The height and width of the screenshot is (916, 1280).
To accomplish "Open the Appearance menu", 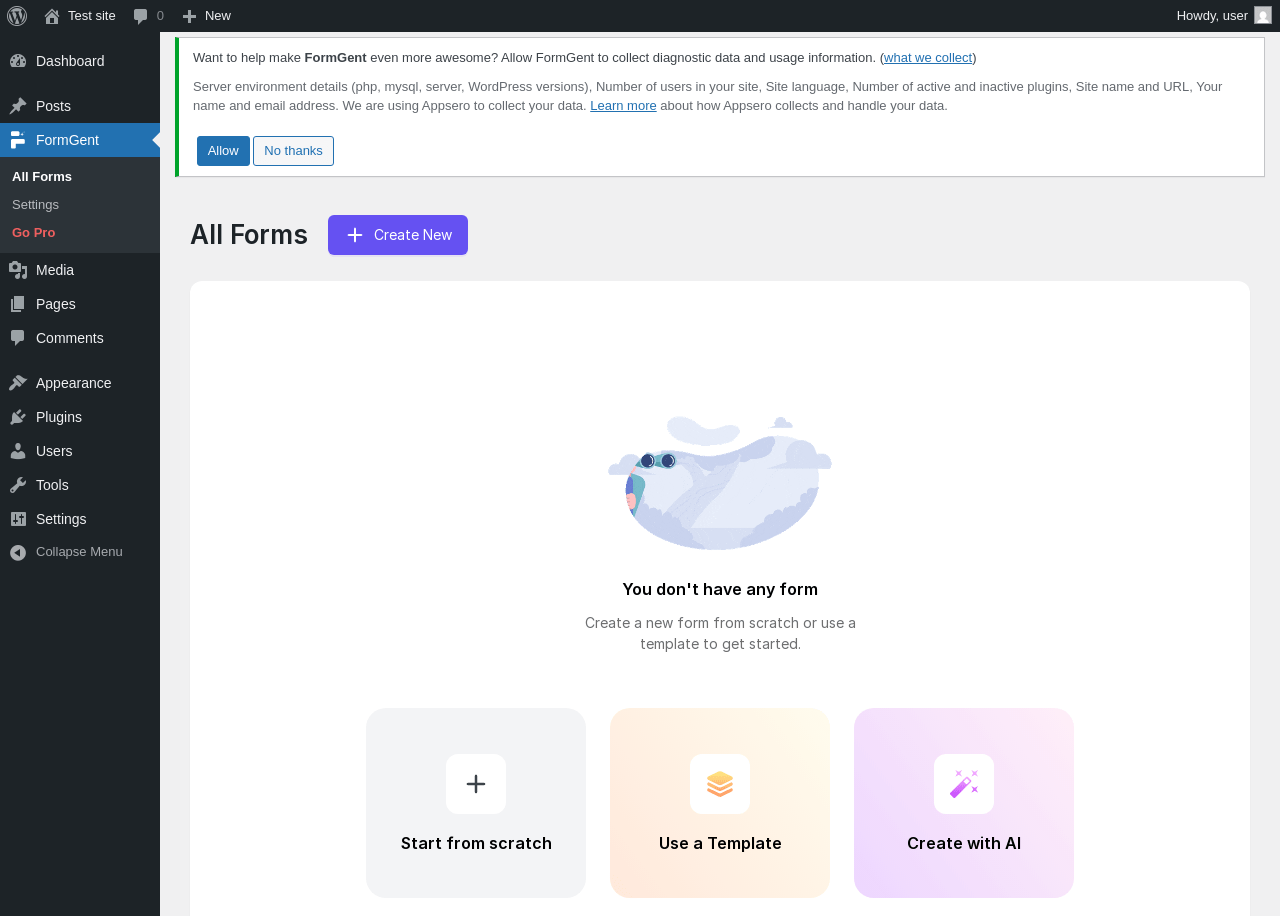I will coord(80,383).
